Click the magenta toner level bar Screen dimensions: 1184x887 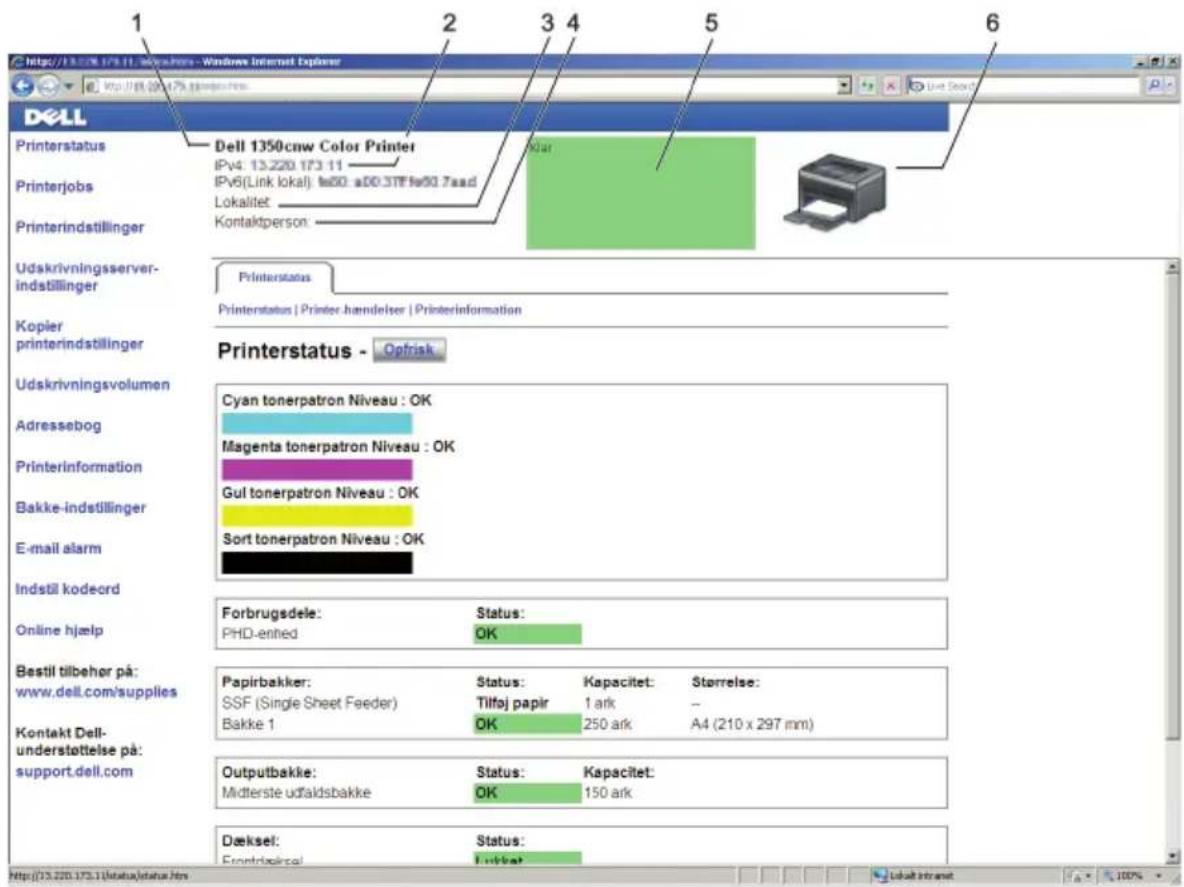pyautogui.click(x=317, y=470)
